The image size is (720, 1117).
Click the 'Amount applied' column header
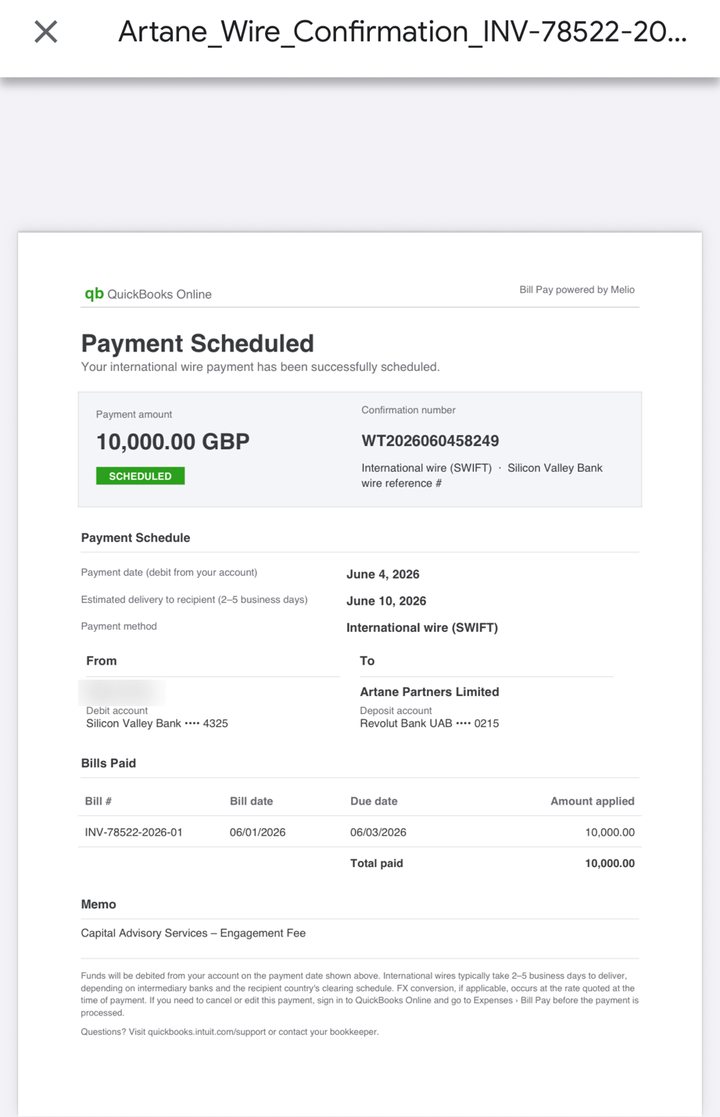(593, 801)
